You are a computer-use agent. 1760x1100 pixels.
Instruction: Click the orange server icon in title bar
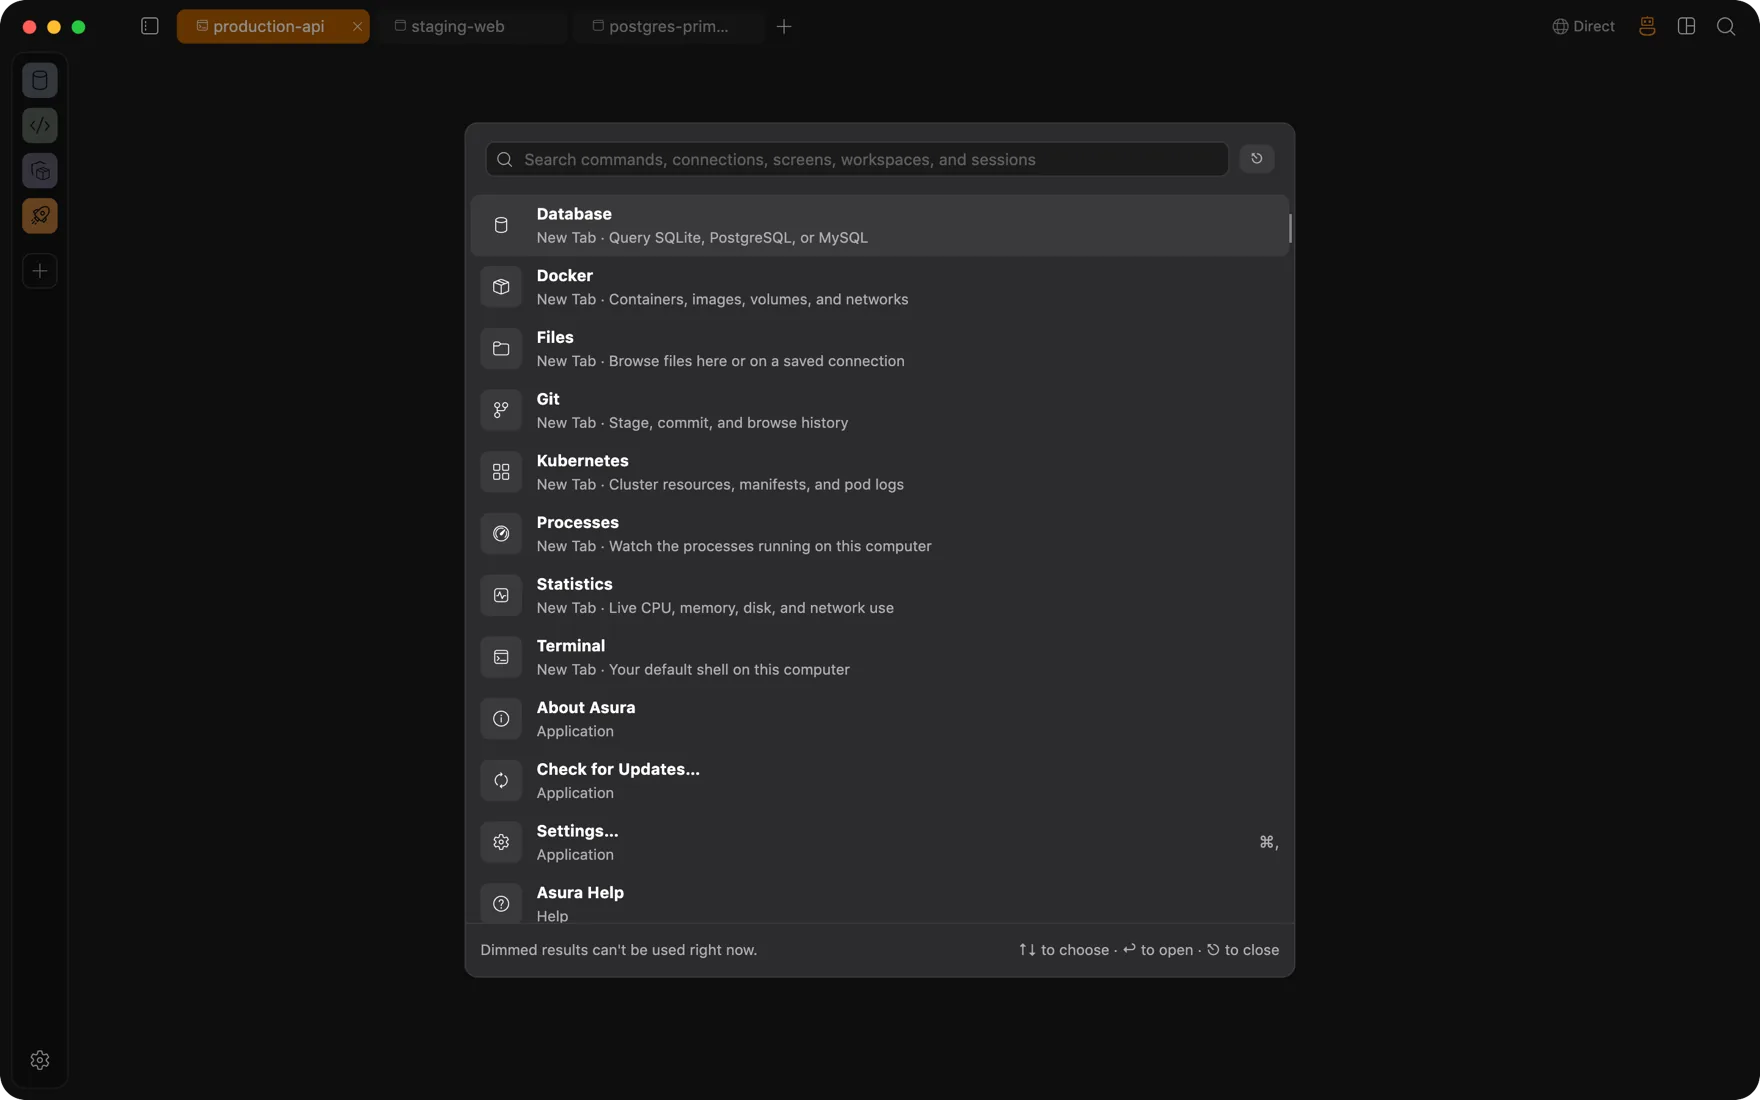(1647, 27)
